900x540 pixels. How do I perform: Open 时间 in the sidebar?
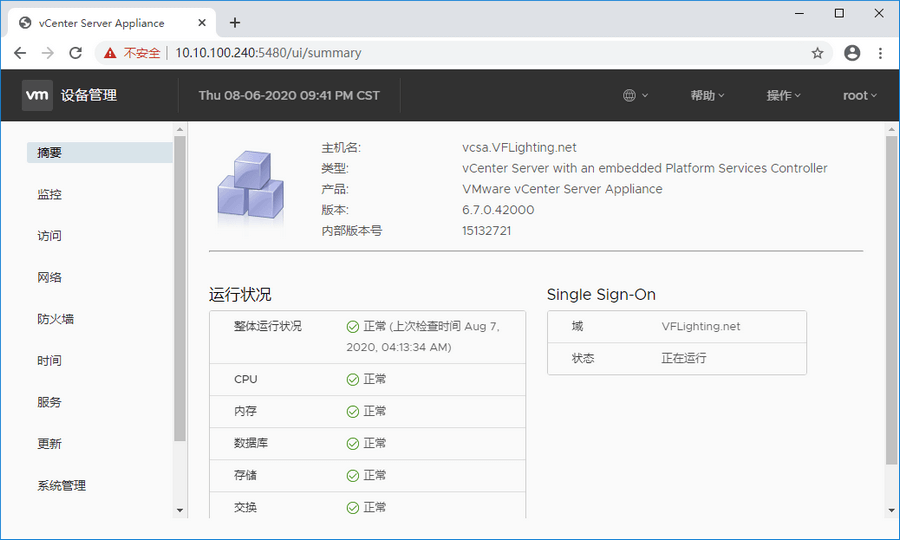coord(49,361)
